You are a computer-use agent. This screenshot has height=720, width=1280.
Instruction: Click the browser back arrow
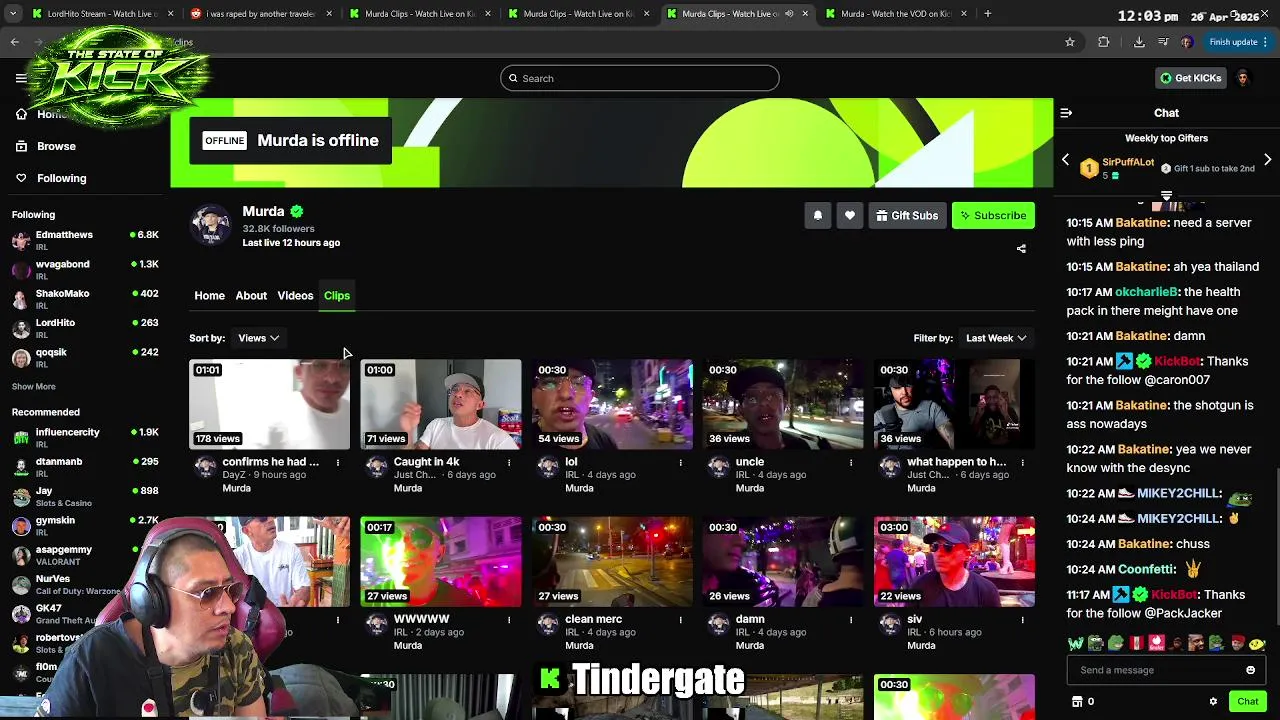click(14, 42)
